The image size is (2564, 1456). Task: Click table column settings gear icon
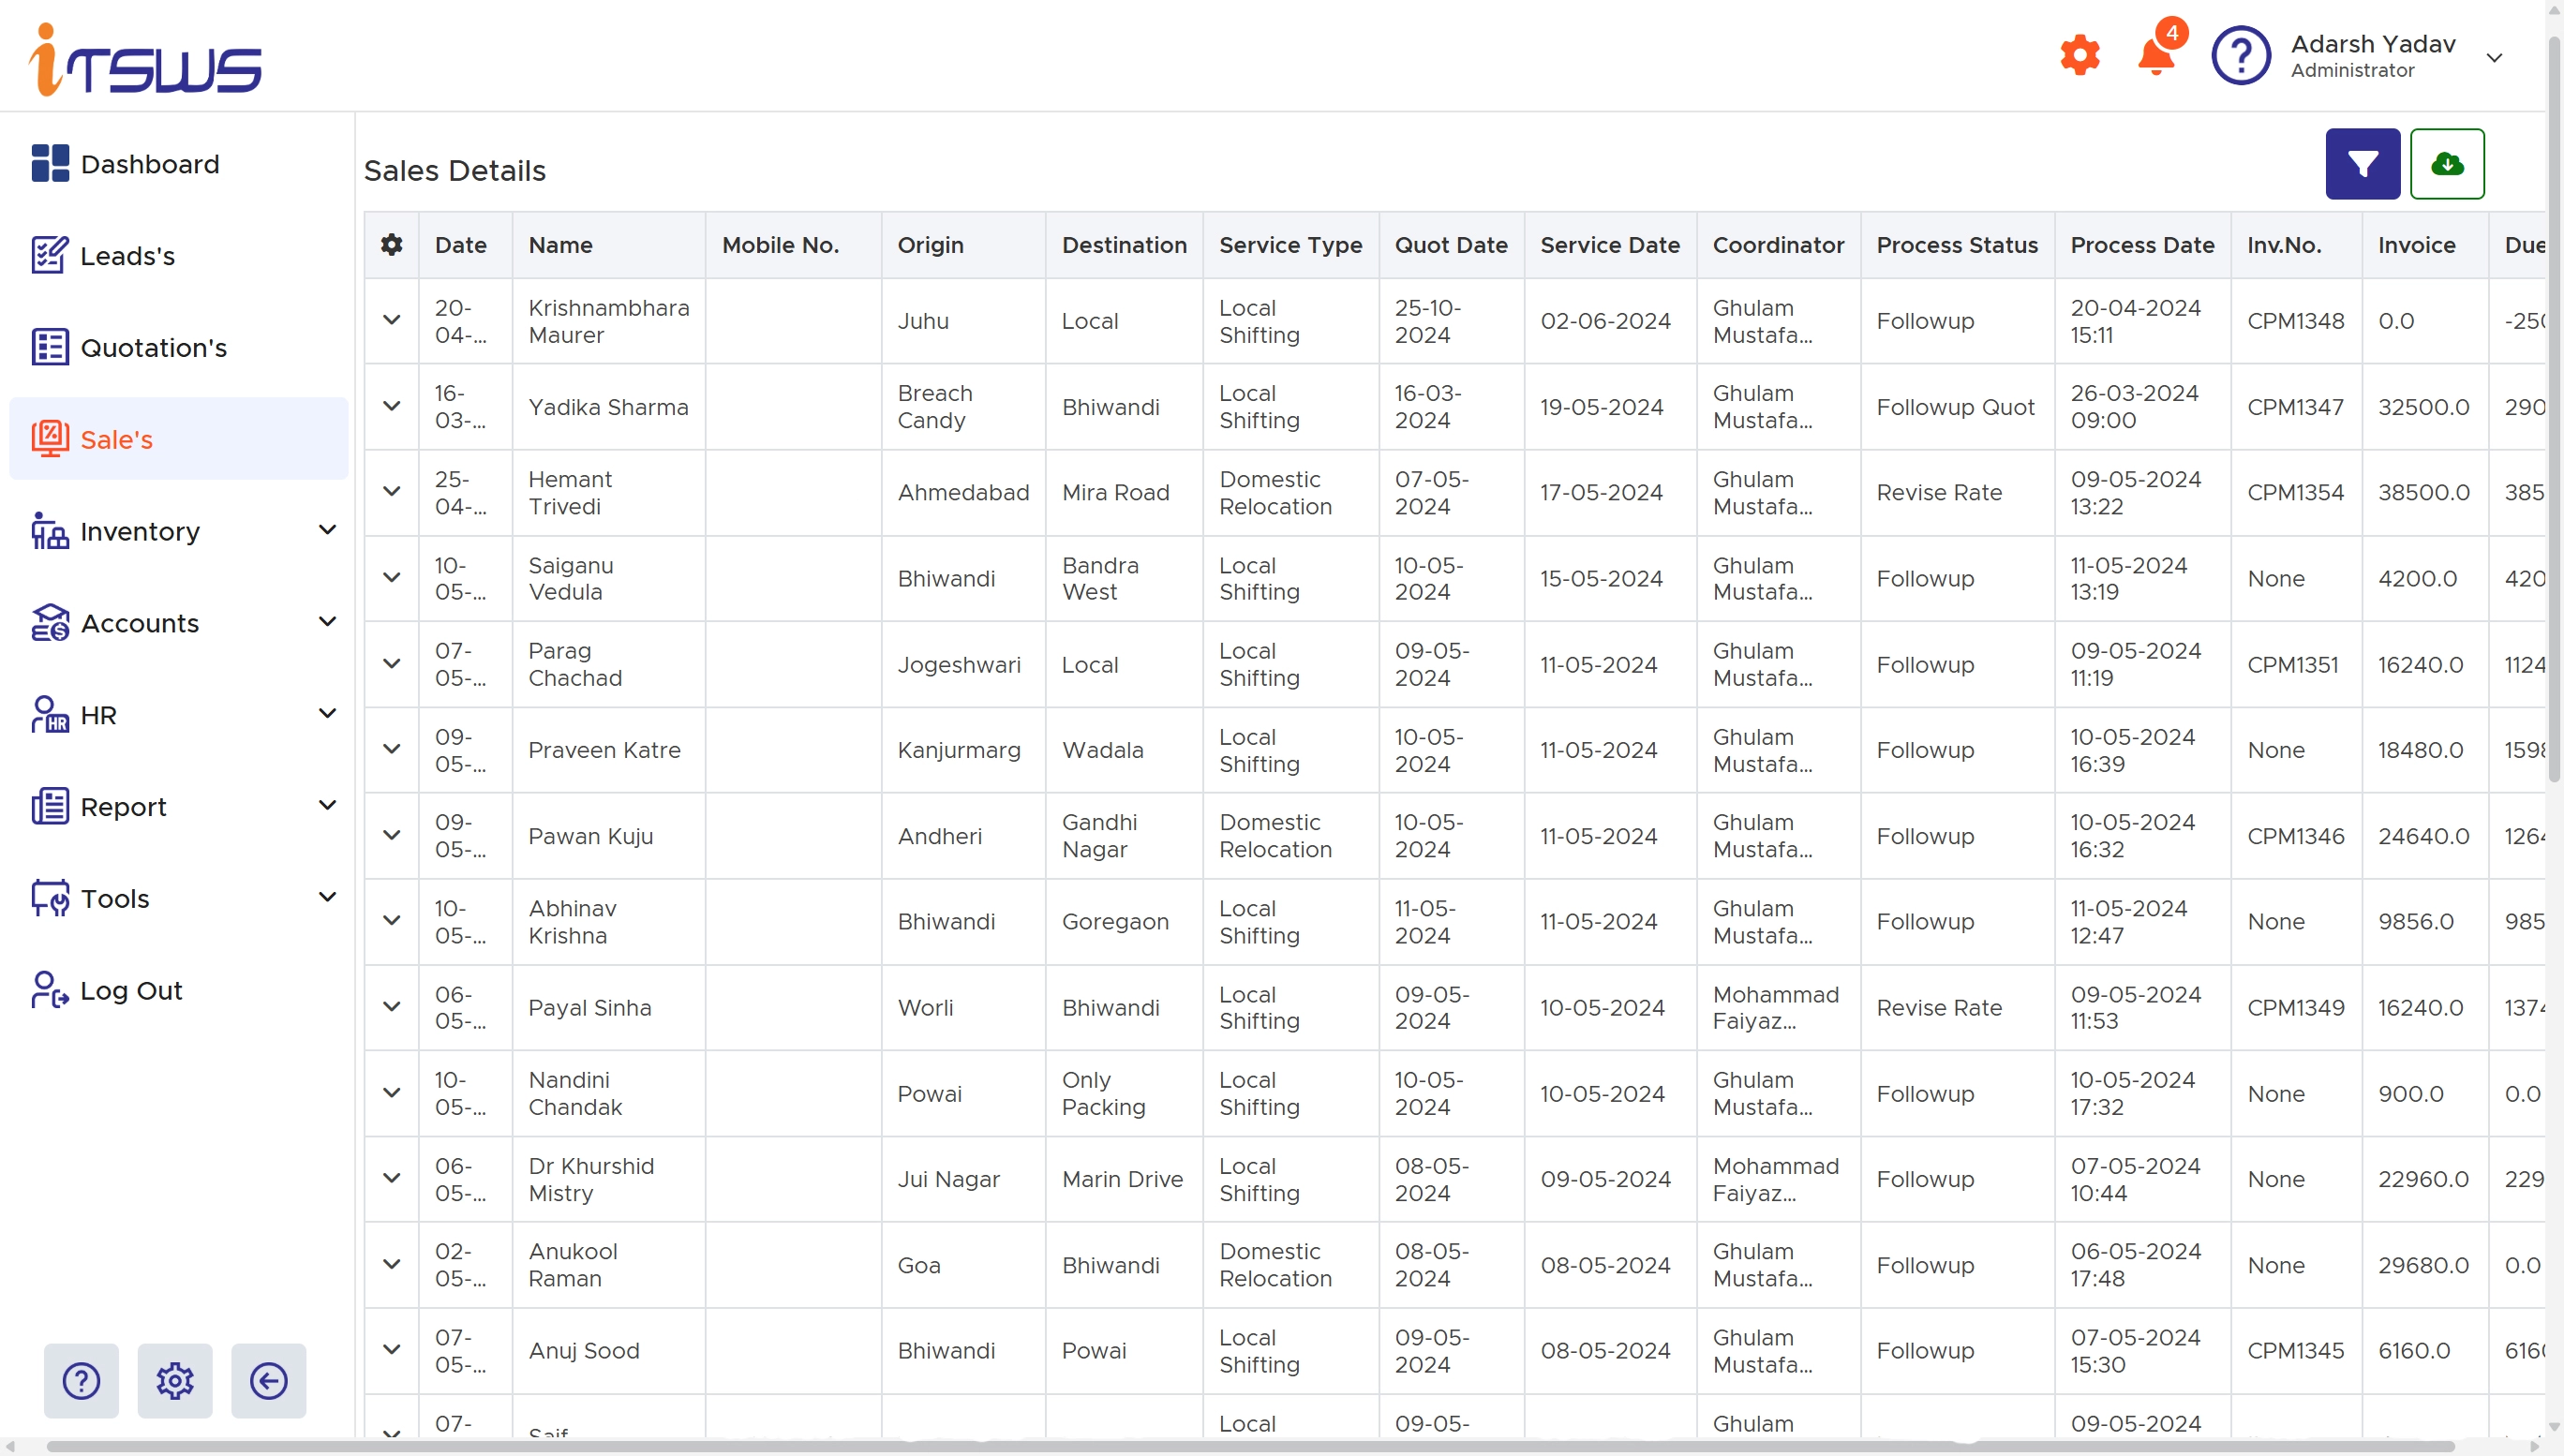[391, 245]
